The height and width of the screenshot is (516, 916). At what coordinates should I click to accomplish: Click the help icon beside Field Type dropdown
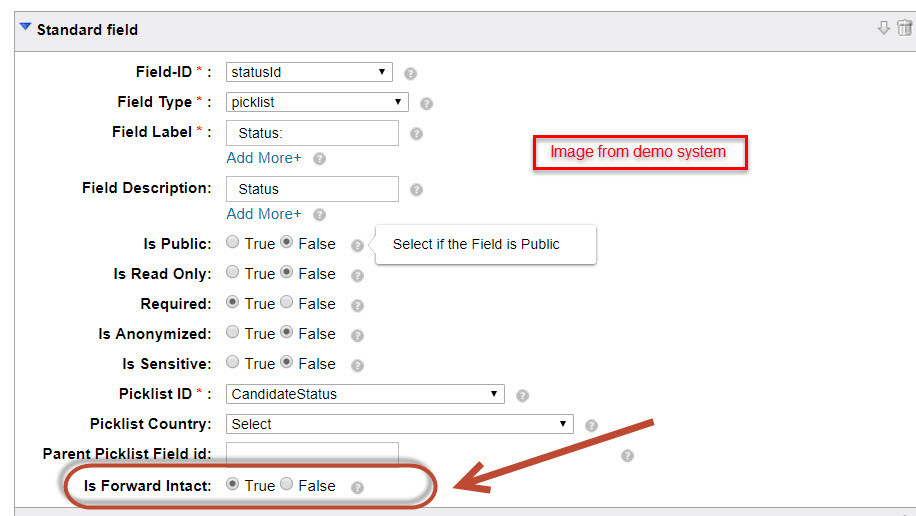tap(426, 103)
